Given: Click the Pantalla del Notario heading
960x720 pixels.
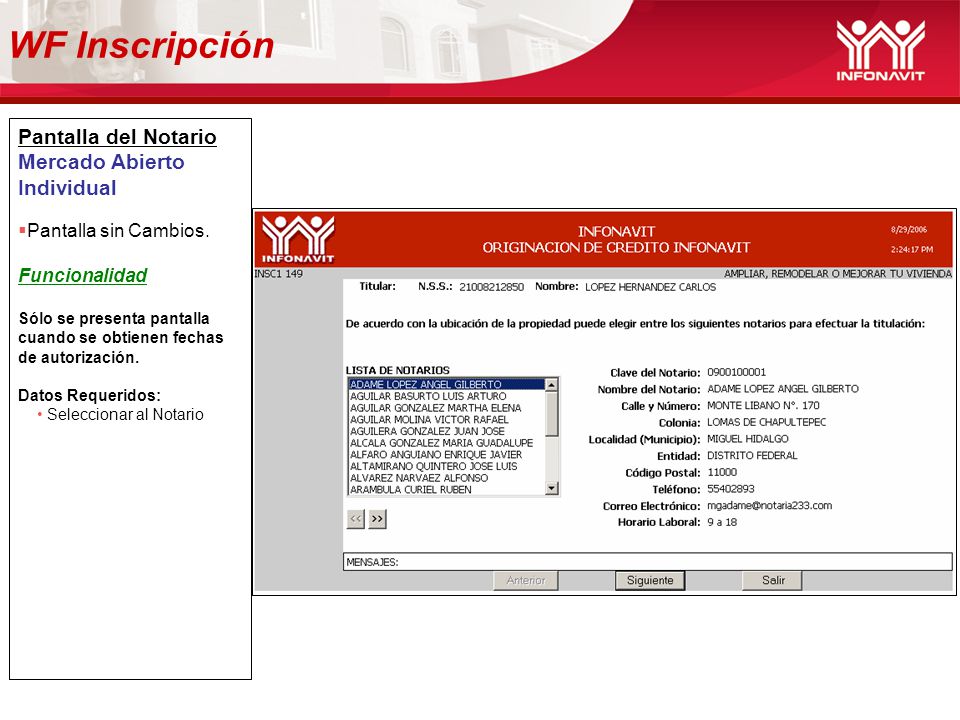Looking at the screenshot, I should click(118, 137).
